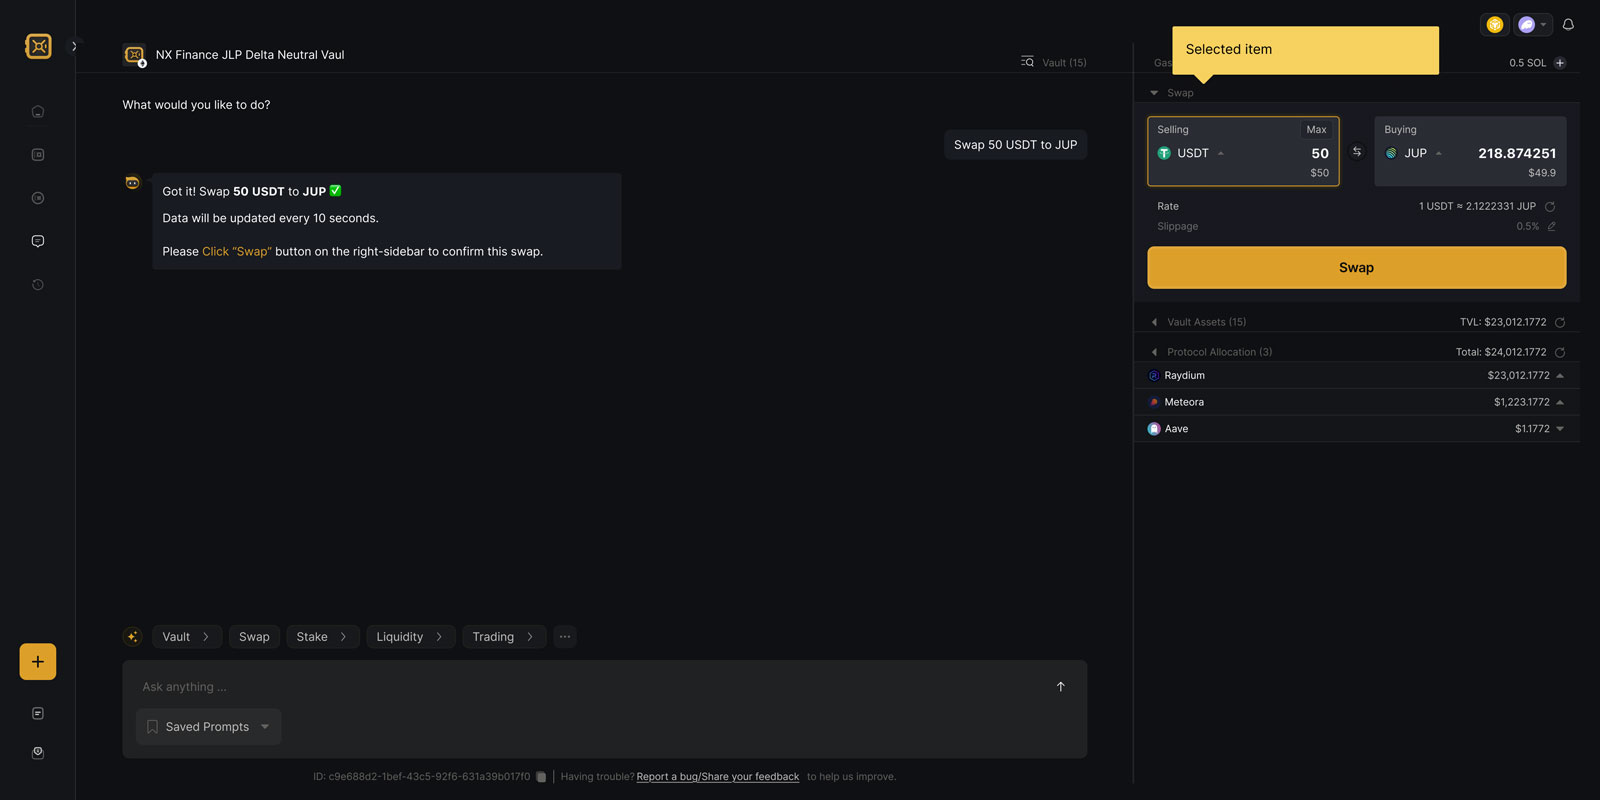Open the Stake quick action chip
The image size is (1600, 800).
(322, 637)
